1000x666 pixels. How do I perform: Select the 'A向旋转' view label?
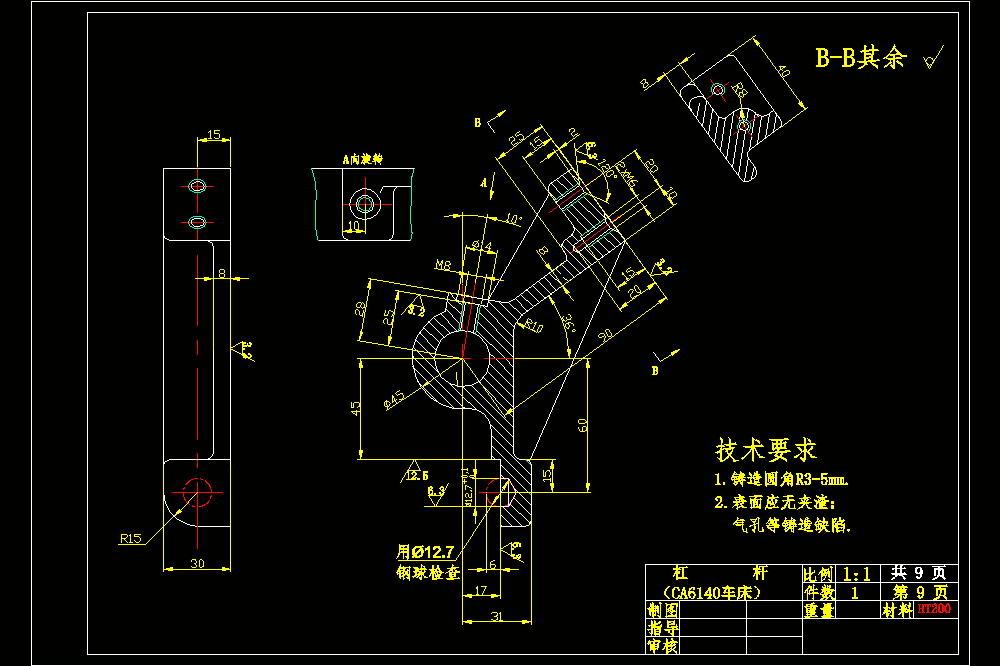pyautogui.click(x=362, y=159)
